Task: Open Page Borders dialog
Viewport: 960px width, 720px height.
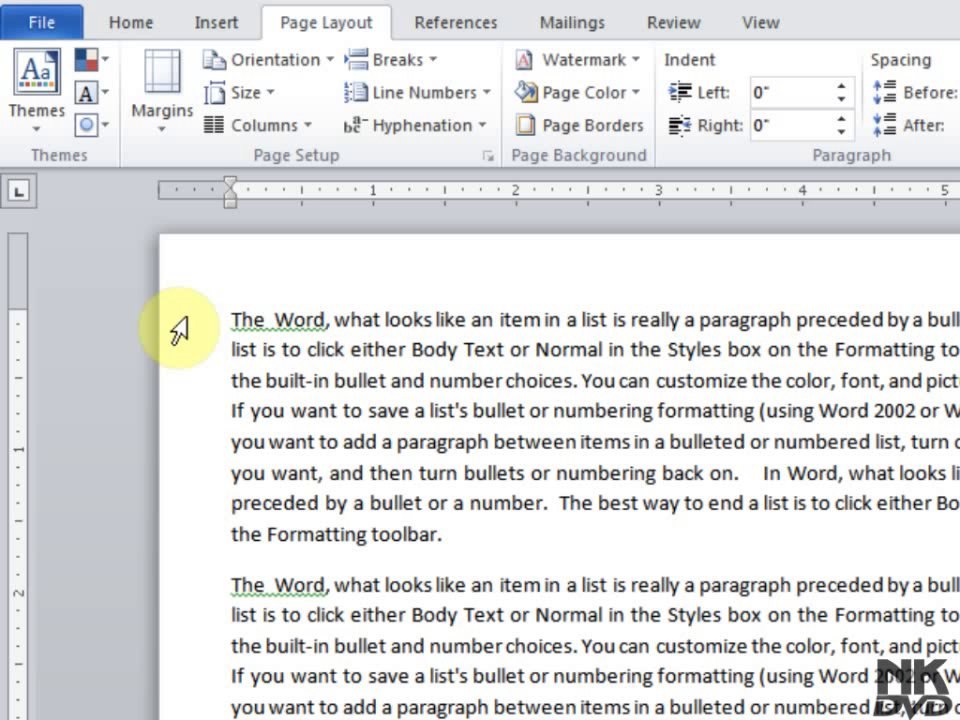Action: click(579, 126)
